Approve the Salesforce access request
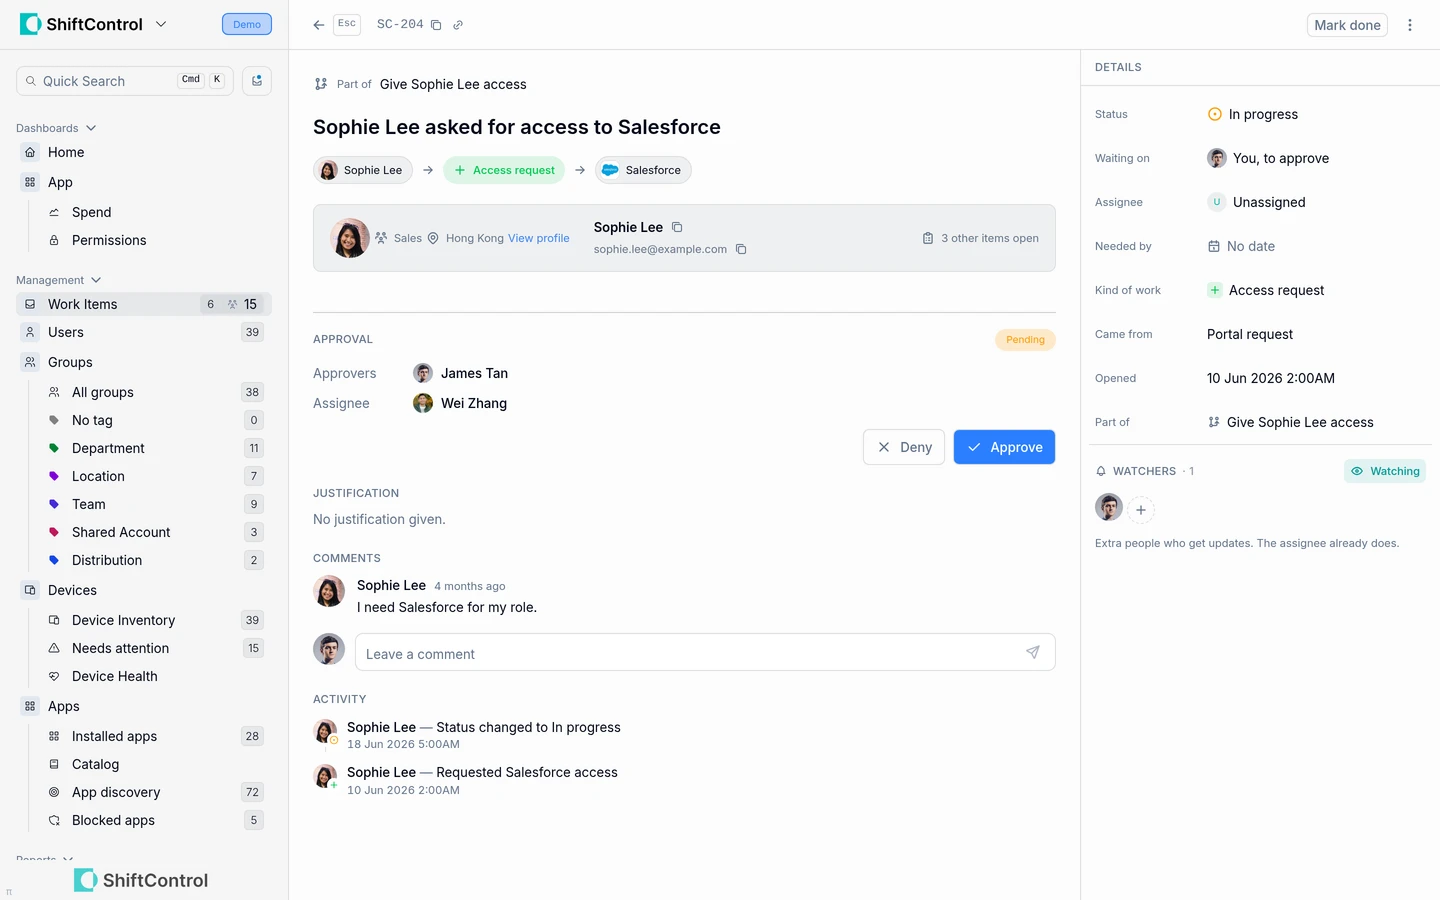 (x=1004, y=447)
